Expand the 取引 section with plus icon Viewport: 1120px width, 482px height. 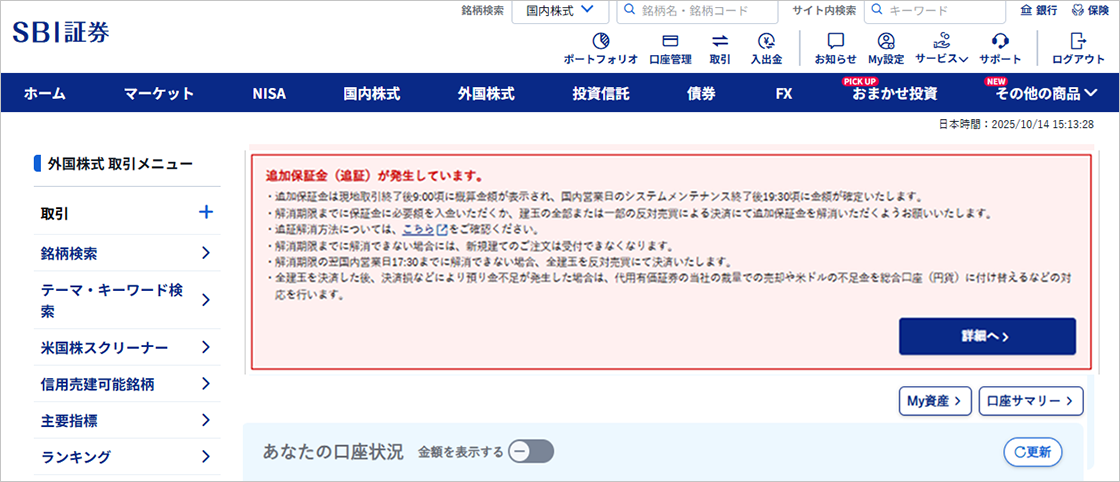206,213
